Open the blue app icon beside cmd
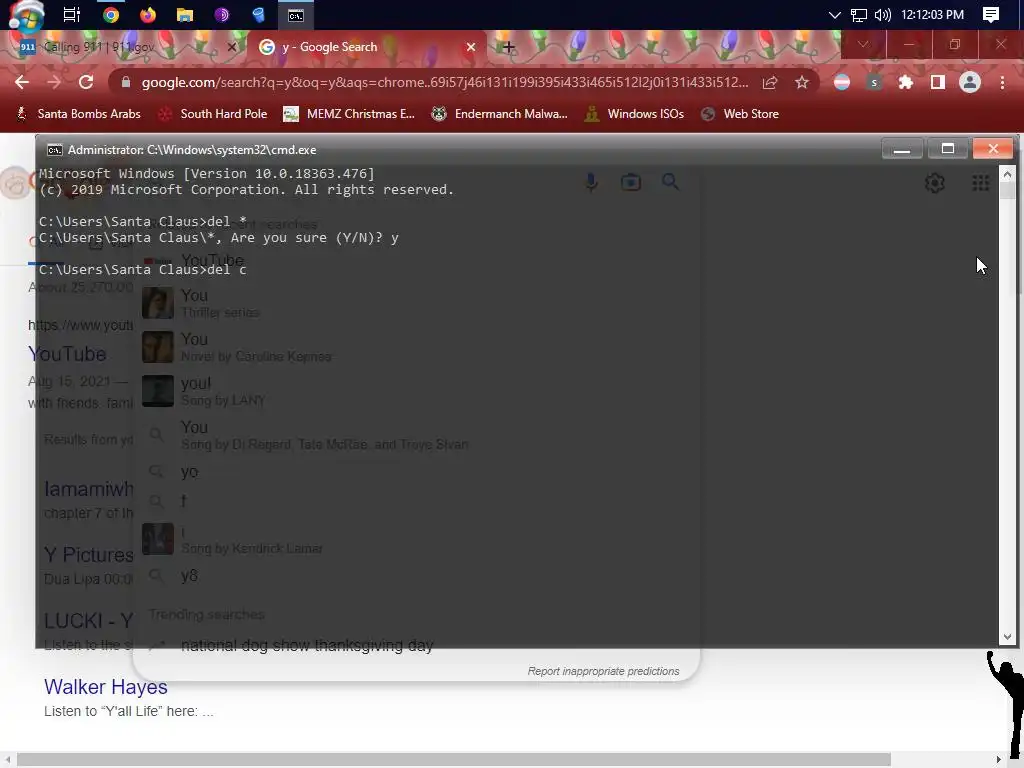This screenshot has width=1024, height=768. click(259, 14)
